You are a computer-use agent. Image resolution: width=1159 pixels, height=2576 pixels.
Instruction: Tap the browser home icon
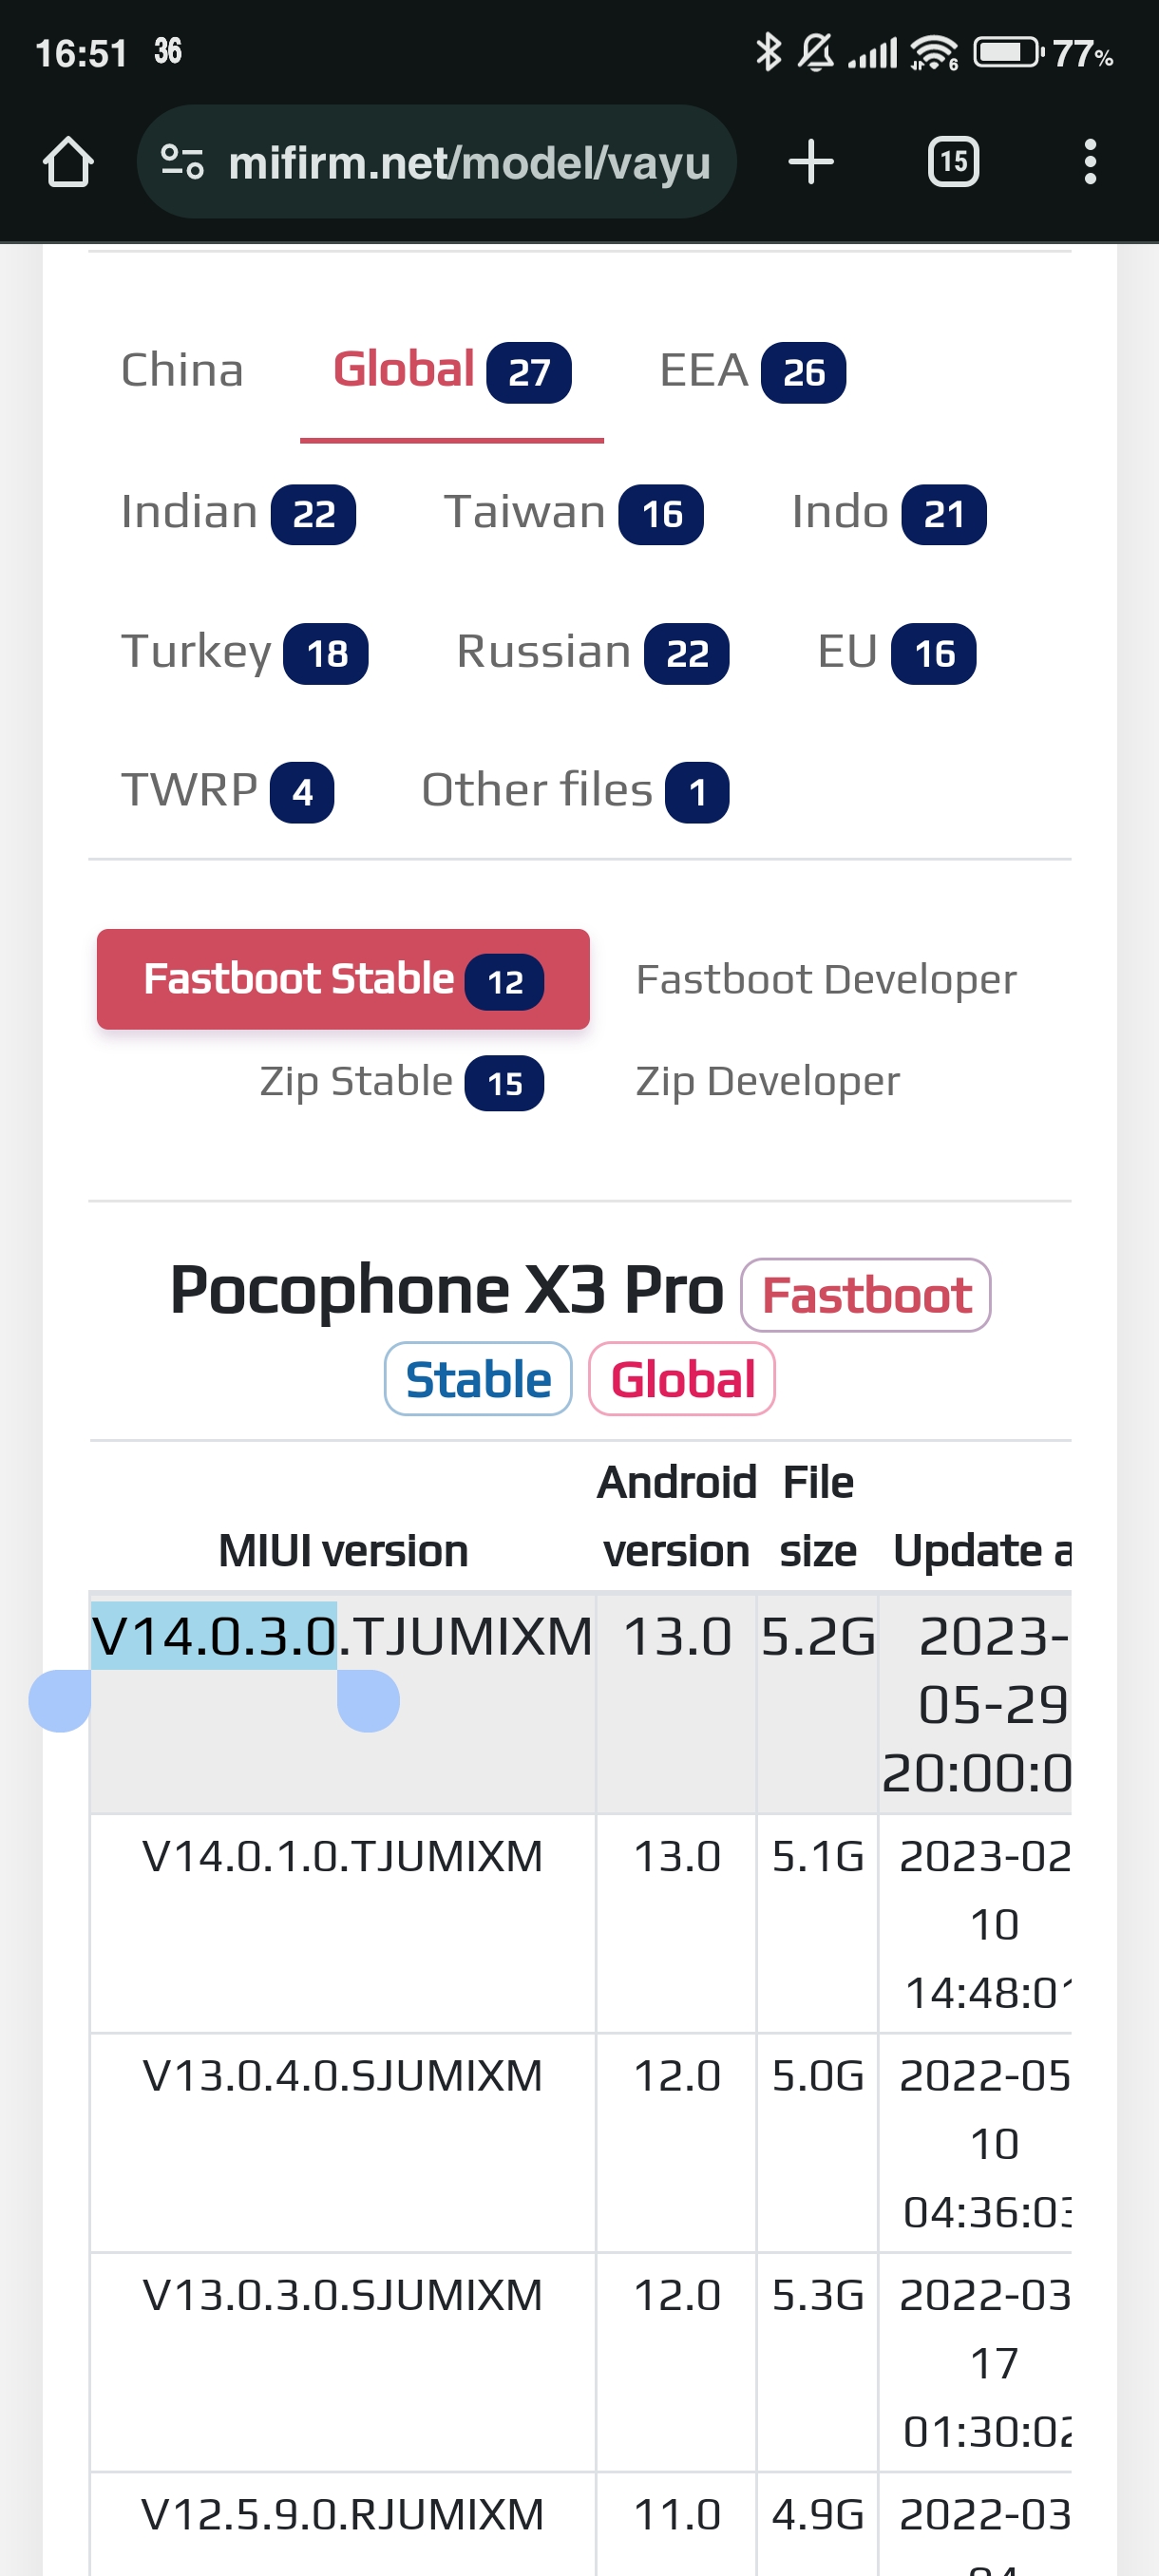(68, 162)
